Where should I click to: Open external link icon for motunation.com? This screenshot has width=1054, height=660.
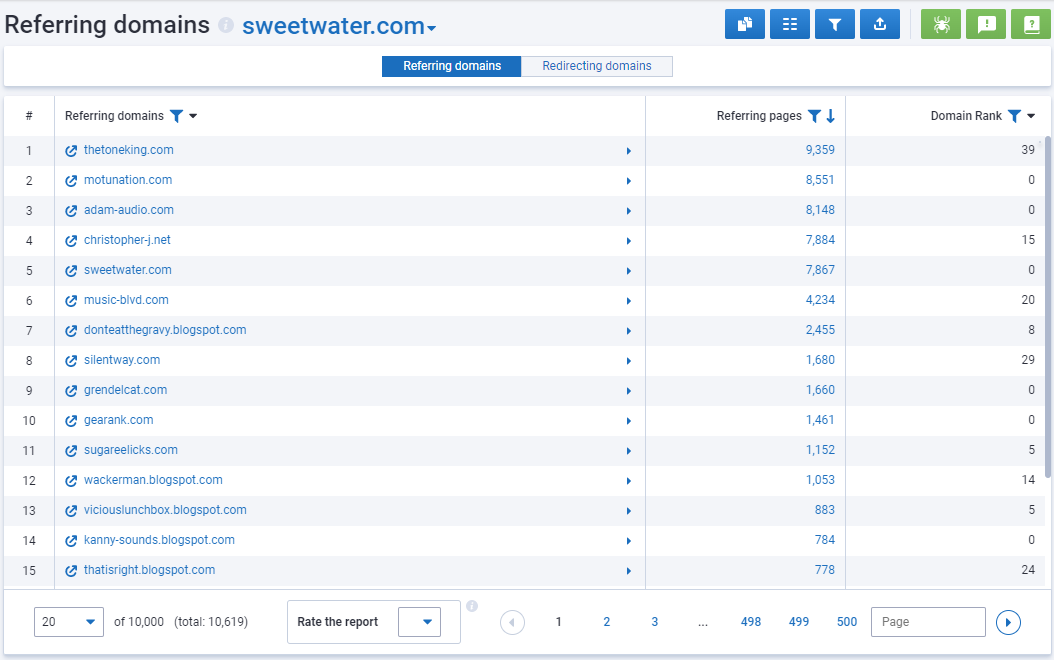(71, 181)
